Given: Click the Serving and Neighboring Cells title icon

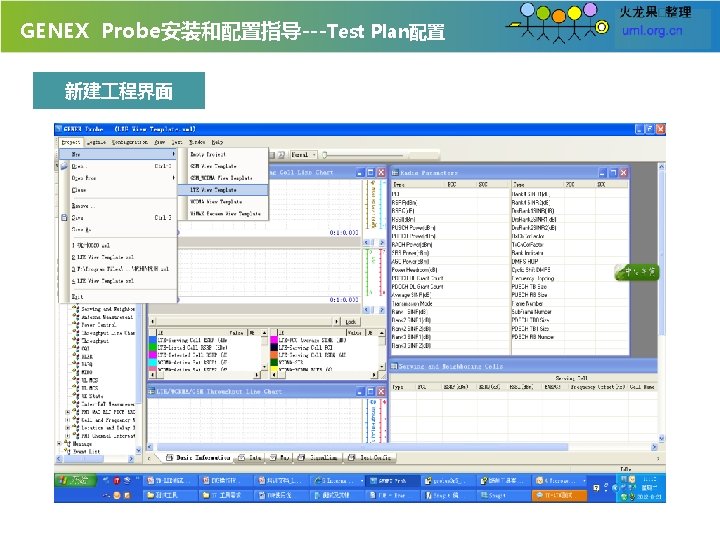Looking at the screenshot, I should (394, 366).
